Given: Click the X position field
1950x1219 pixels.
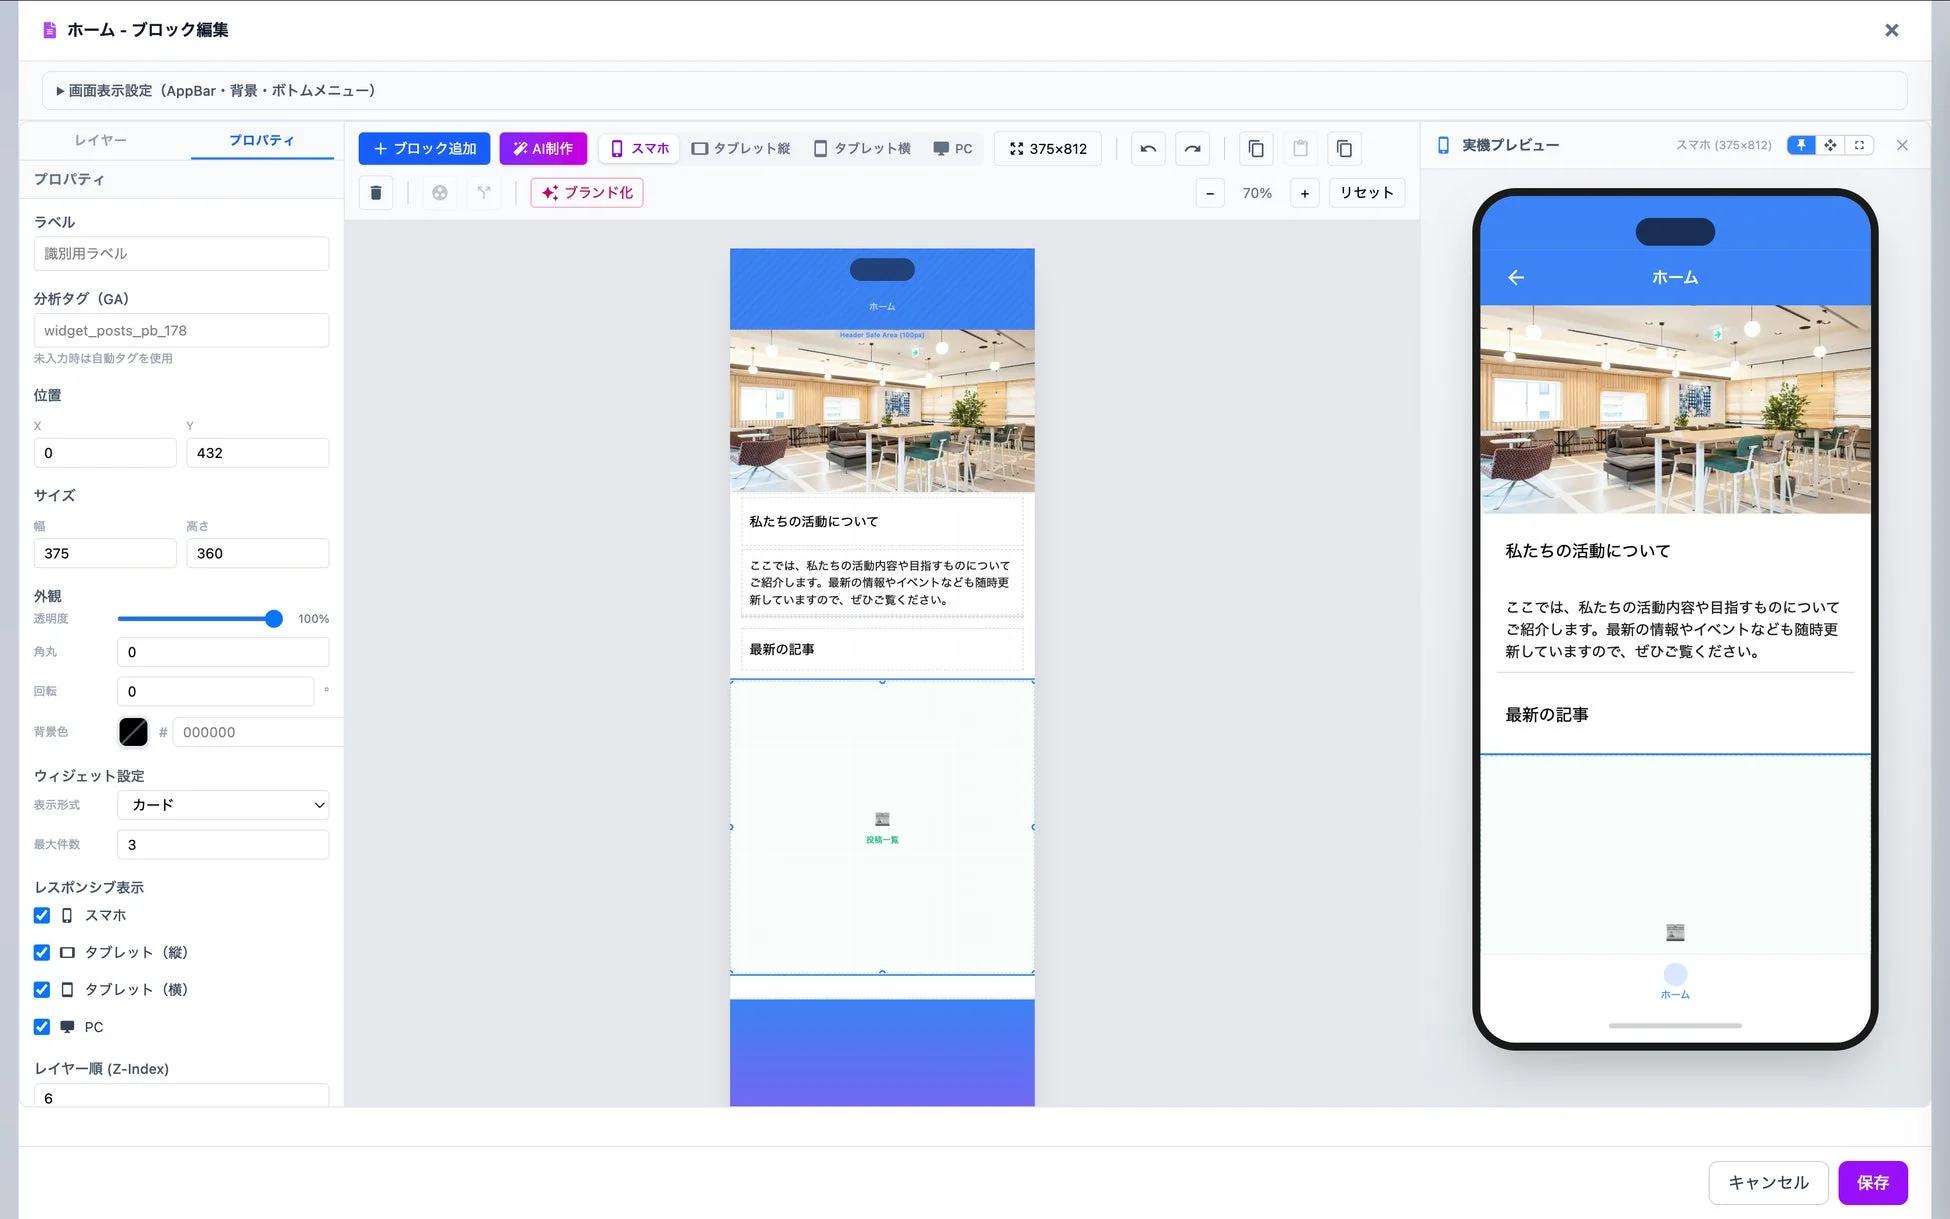Looking at the screenshot, I should (105, 453).
